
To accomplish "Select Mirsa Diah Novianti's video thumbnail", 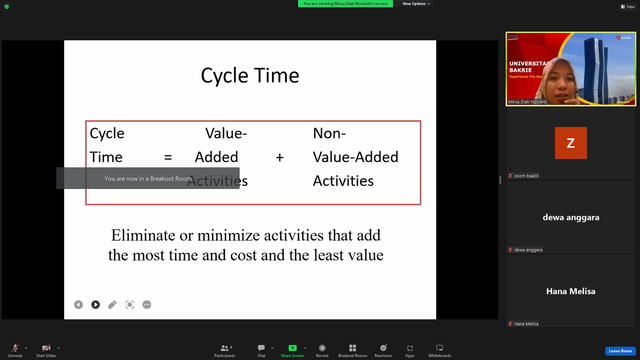I will [571, 69].
